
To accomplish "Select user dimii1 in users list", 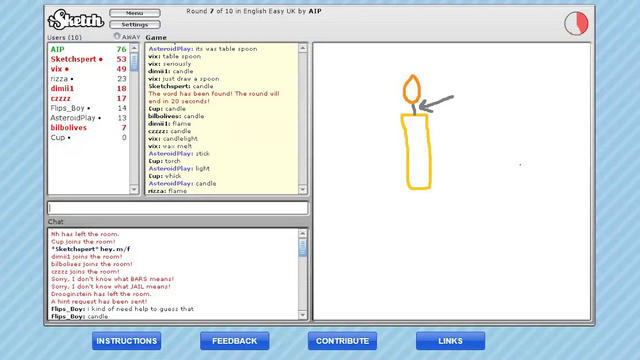I will (88, 89).
